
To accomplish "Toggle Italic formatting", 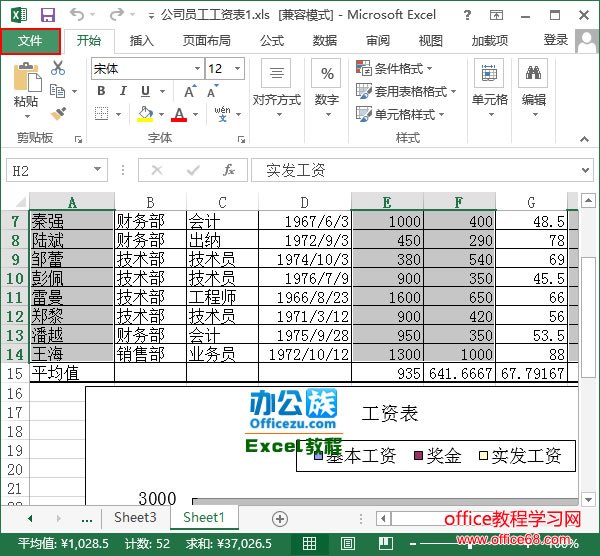I will pos(123,91).
